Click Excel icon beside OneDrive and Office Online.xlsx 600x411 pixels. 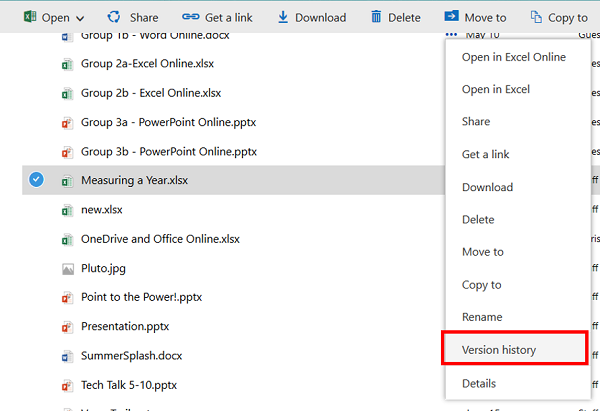click(x=67, y=240)
